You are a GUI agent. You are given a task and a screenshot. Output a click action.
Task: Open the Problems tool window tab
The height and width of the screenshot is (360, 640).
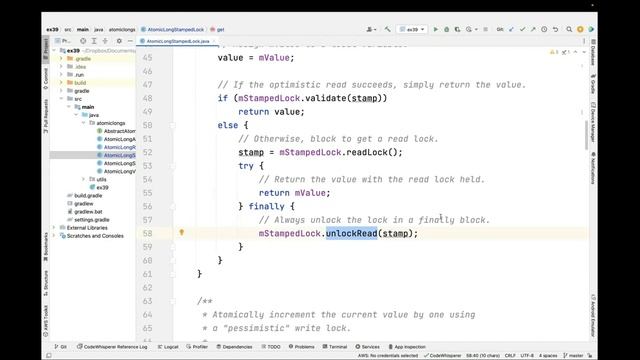pyautogui.click(x=301, y=347)
